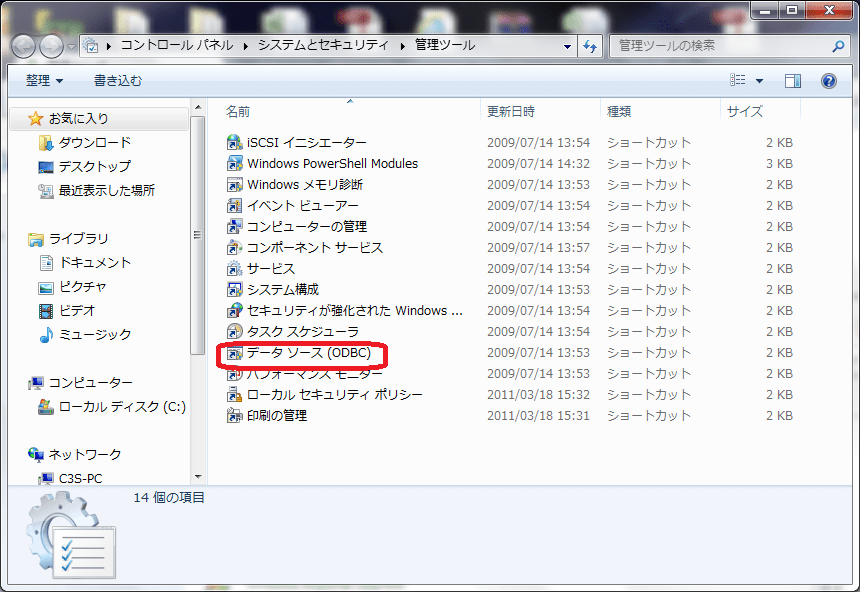Click the ローカル ディスク (C:) drive icon
The width and height of the screenshot is (860, 592).
[46, 407]
